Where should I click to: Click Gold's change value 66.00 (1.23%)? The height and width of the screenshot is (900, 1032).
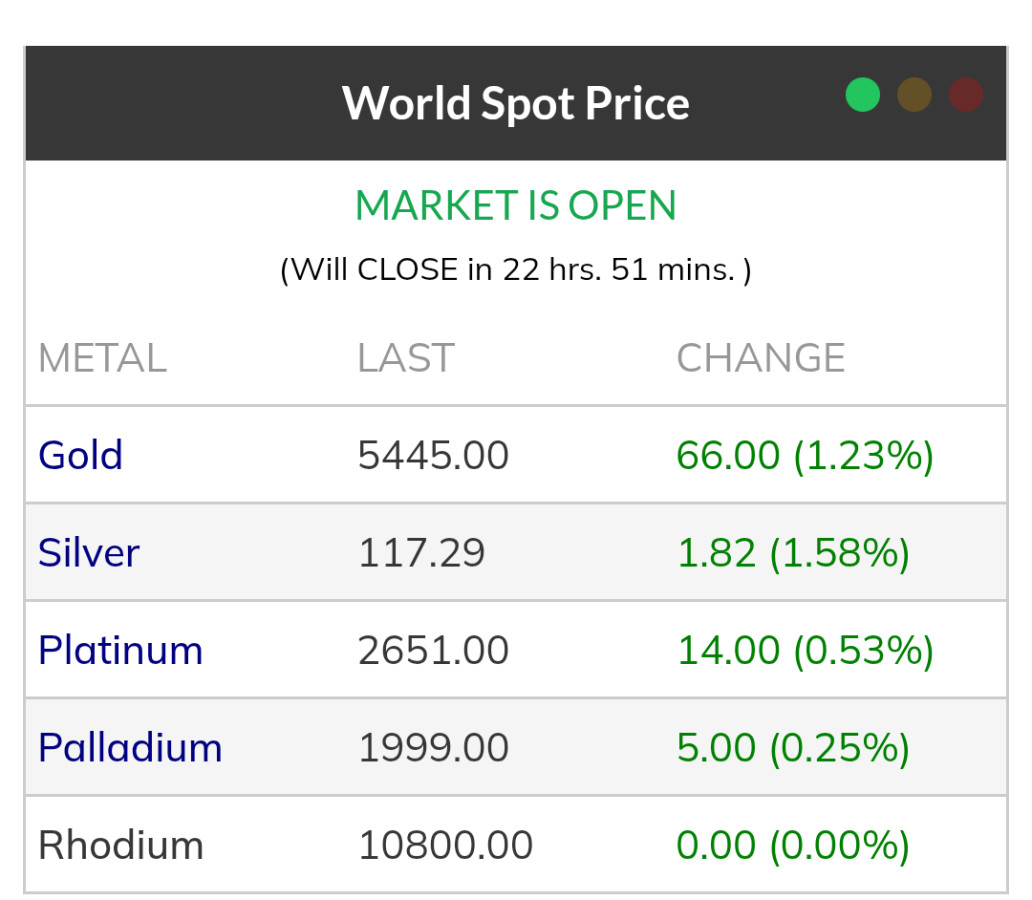[x=805, y=455]
